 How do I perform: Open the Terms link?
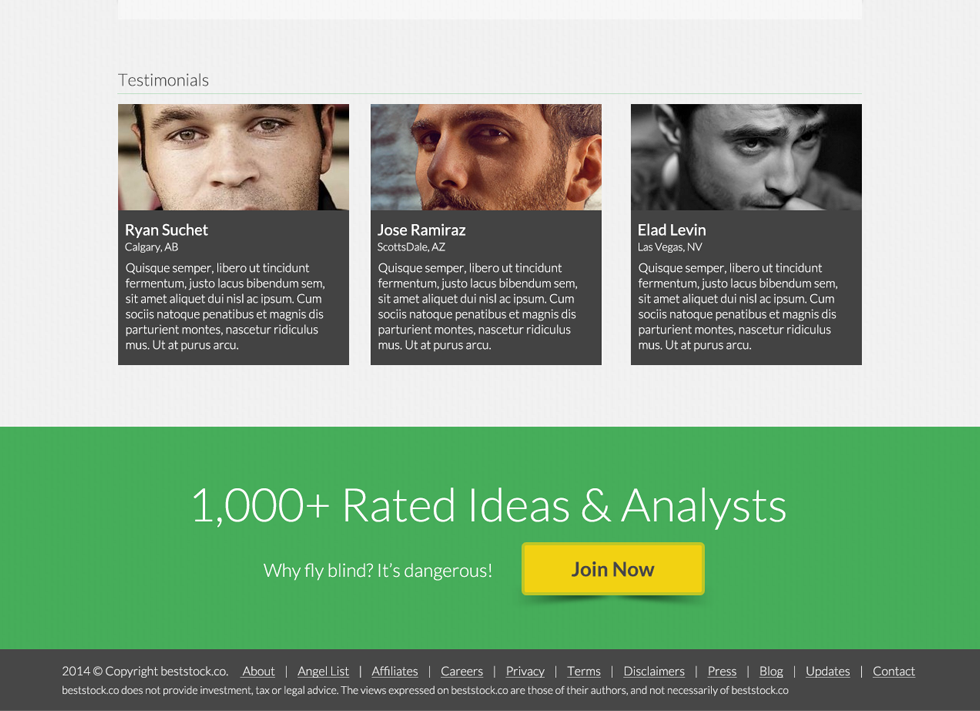584,671
